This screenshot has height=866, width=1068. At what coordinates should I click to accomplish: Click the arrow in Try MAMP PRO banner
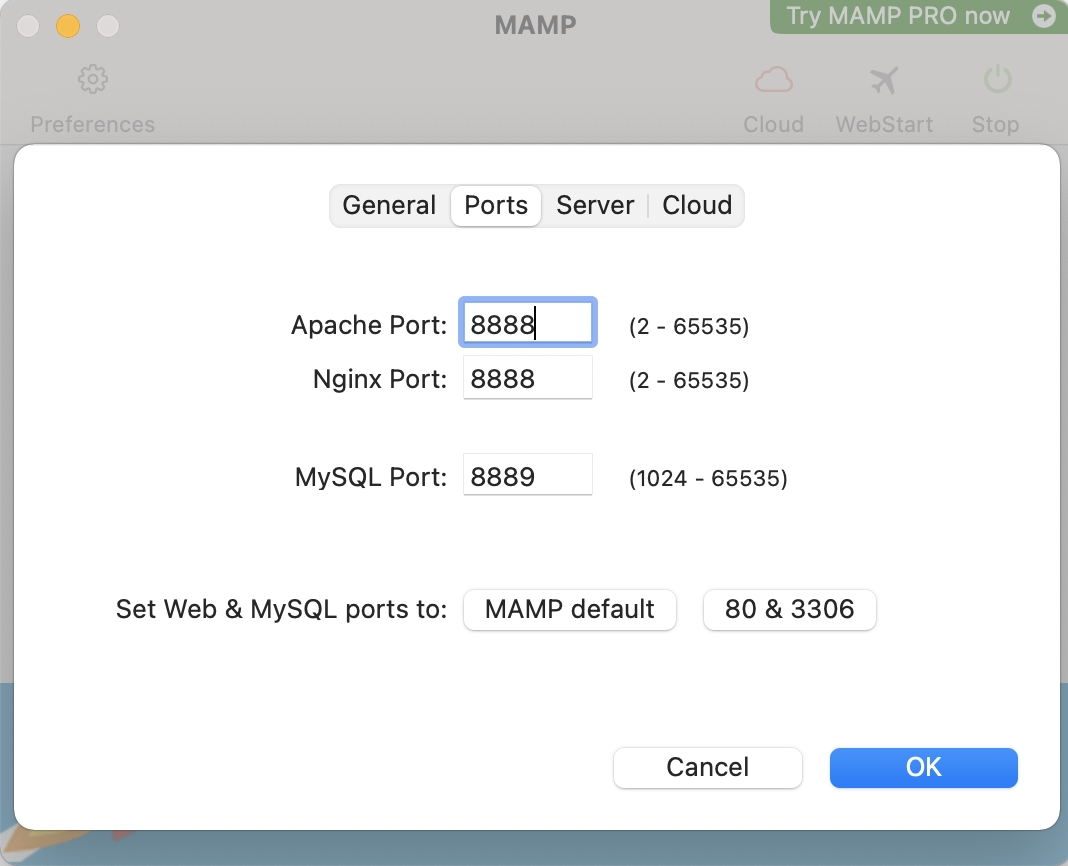coord(1043,16)
